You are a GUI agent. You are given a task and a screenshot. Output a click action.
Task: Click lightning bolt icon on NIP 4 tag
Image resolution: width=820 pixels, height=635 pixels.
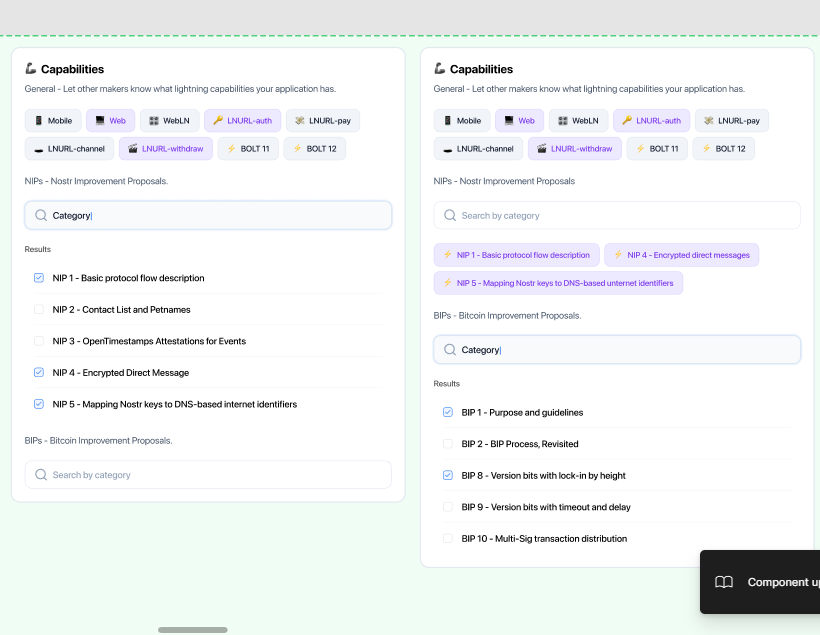(618, 255)
